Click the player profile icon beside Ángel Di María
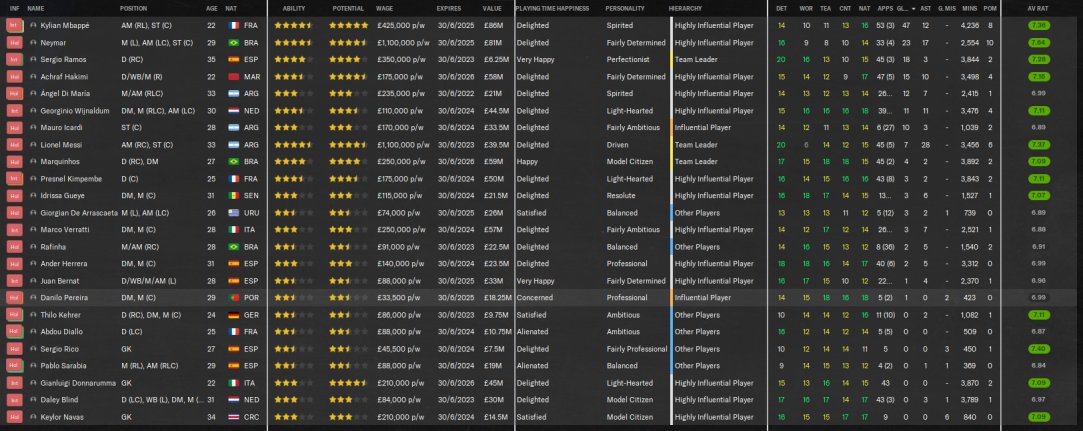 click(x=33, y=93)
